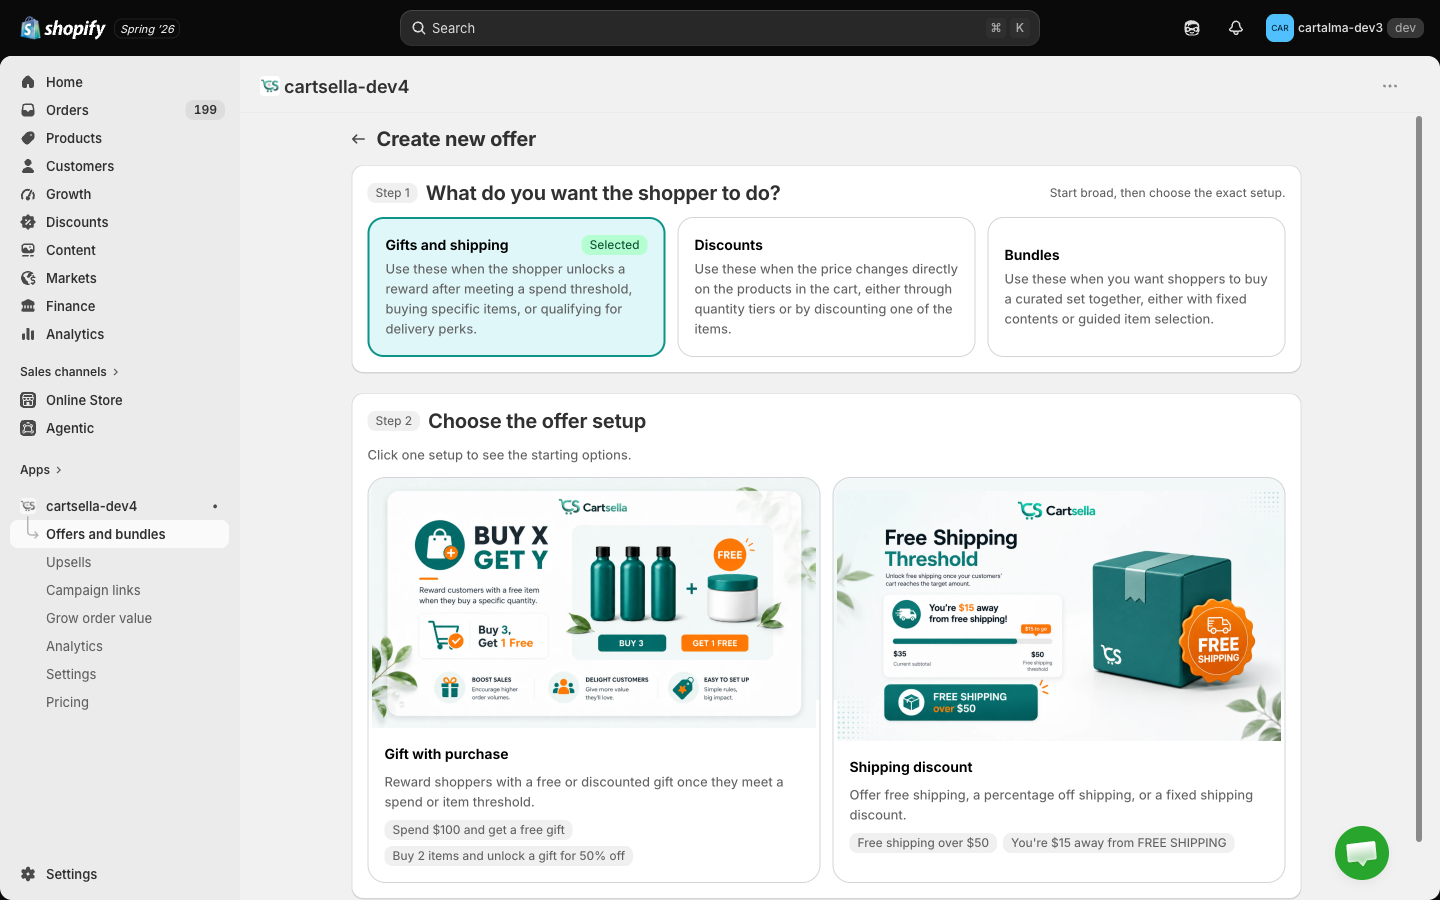Click the Markets globe icon
Viewport: 1440px width, 900px height.
[28, 278]
